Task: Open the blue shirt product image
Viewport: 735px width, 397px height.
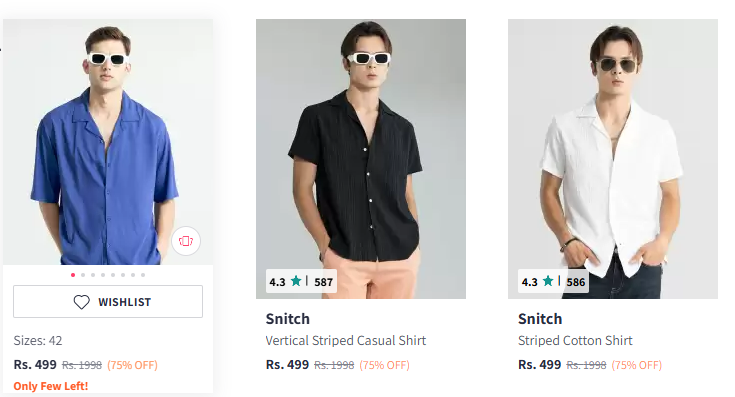Action: (108, 142)
